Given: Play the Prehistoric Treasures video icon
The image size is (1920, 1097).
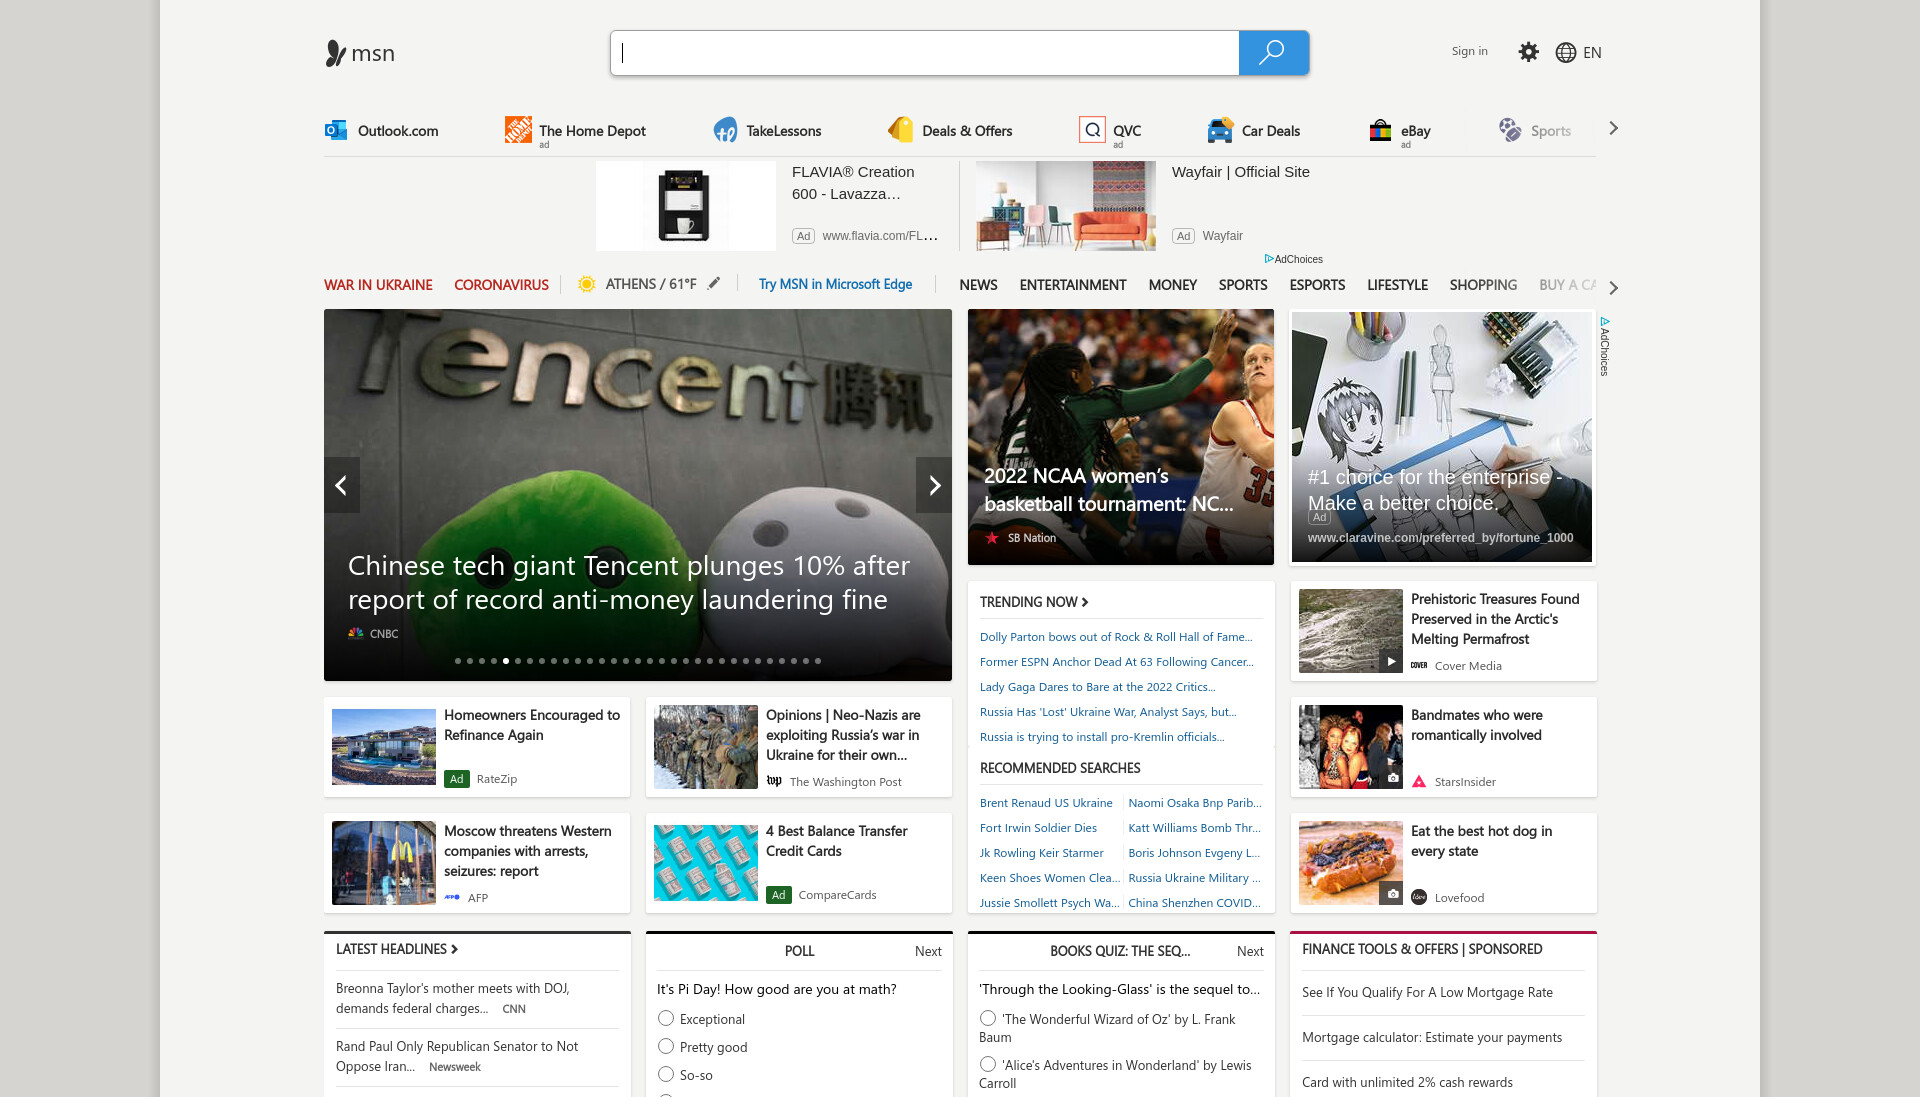Looking at the screenshot, I should (1390, 661).
